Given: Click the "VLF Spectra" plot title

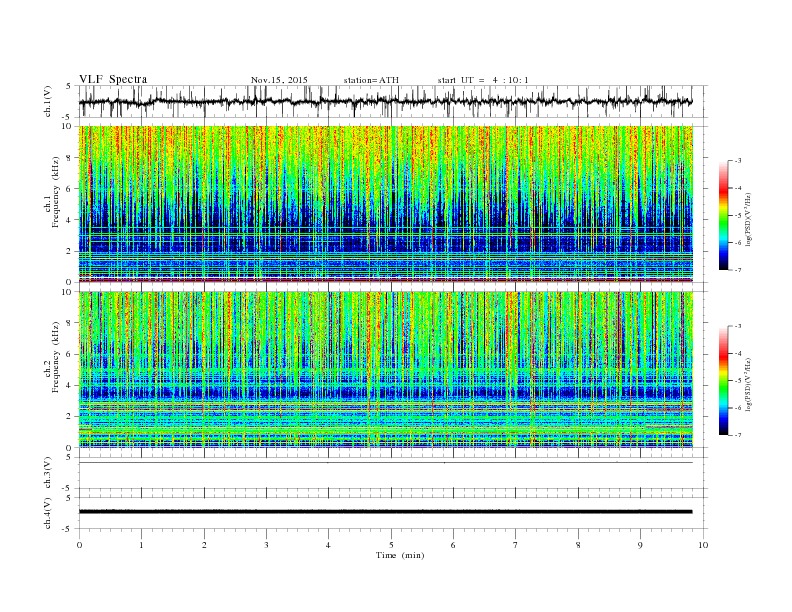Looking at the screenshot, I should [113, 79].
